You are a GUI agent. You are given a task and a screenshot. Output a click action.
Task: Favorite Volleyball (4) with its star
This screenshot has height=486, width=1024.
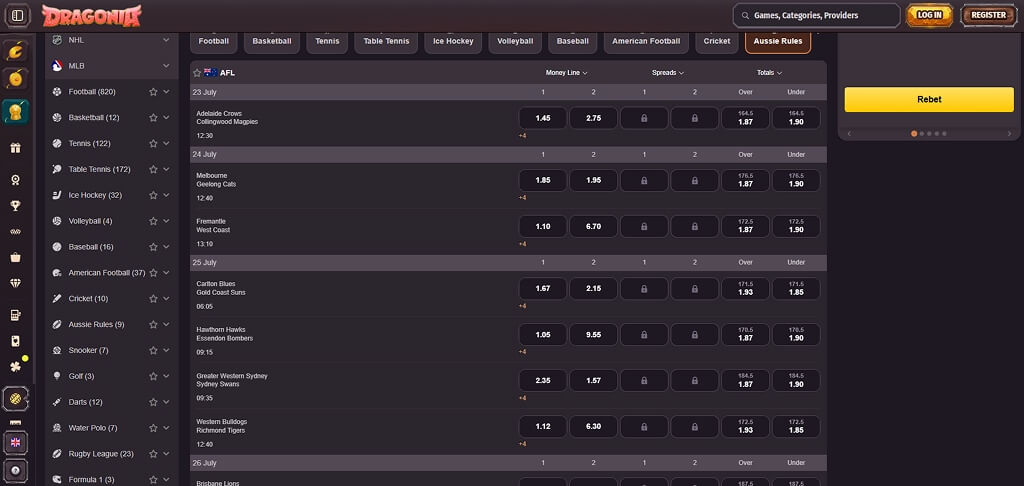153,221
